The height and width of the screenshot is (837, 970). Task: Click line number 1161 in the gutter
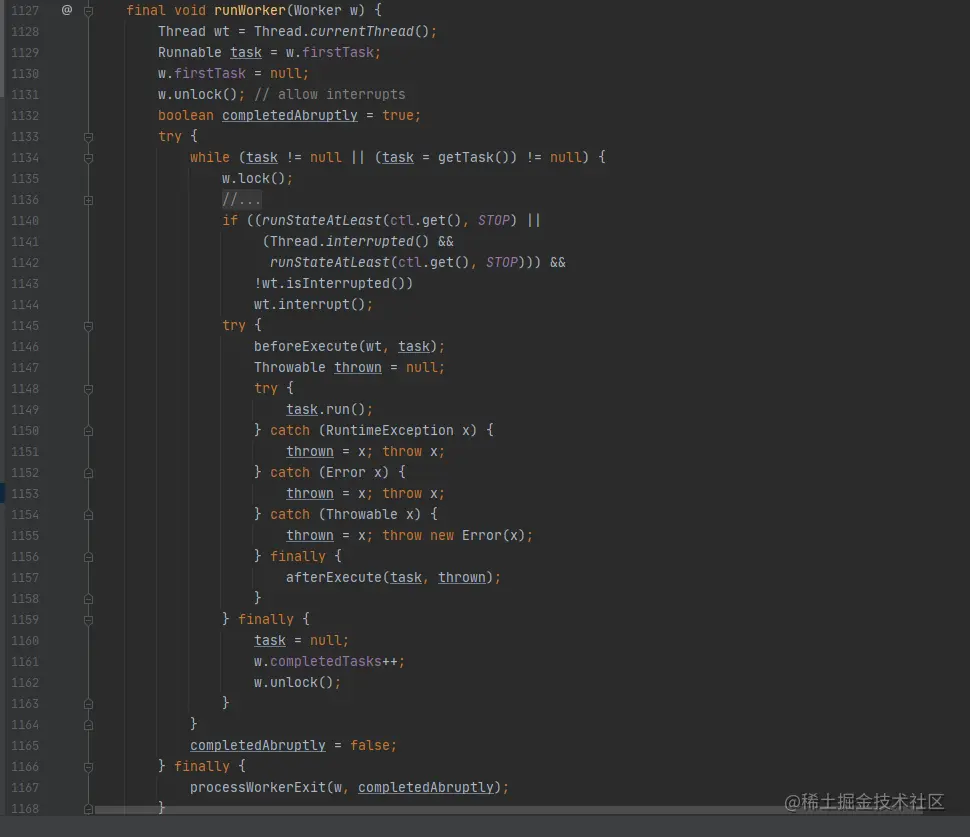(25, 662)
